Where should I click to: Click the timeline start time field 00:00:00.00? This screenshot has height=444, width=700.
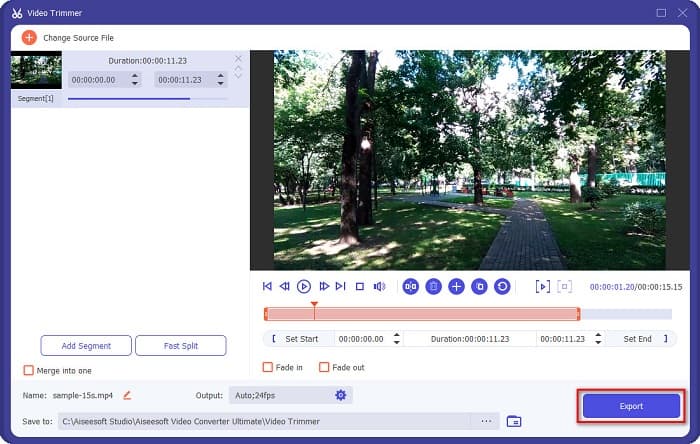click(361, 339)
